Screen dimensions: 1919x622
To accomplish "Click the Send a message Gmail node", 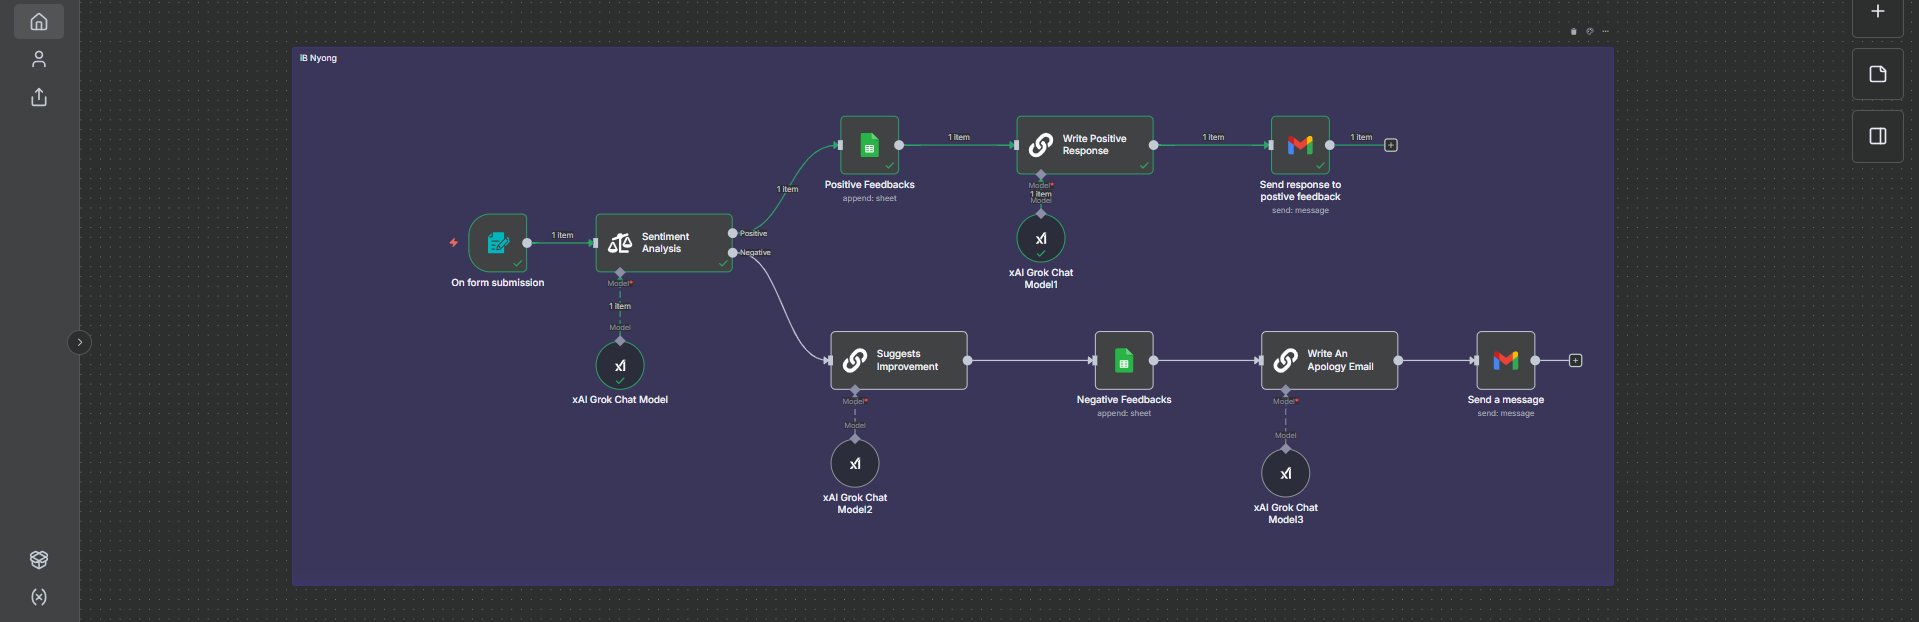I will pos(1505,360).
